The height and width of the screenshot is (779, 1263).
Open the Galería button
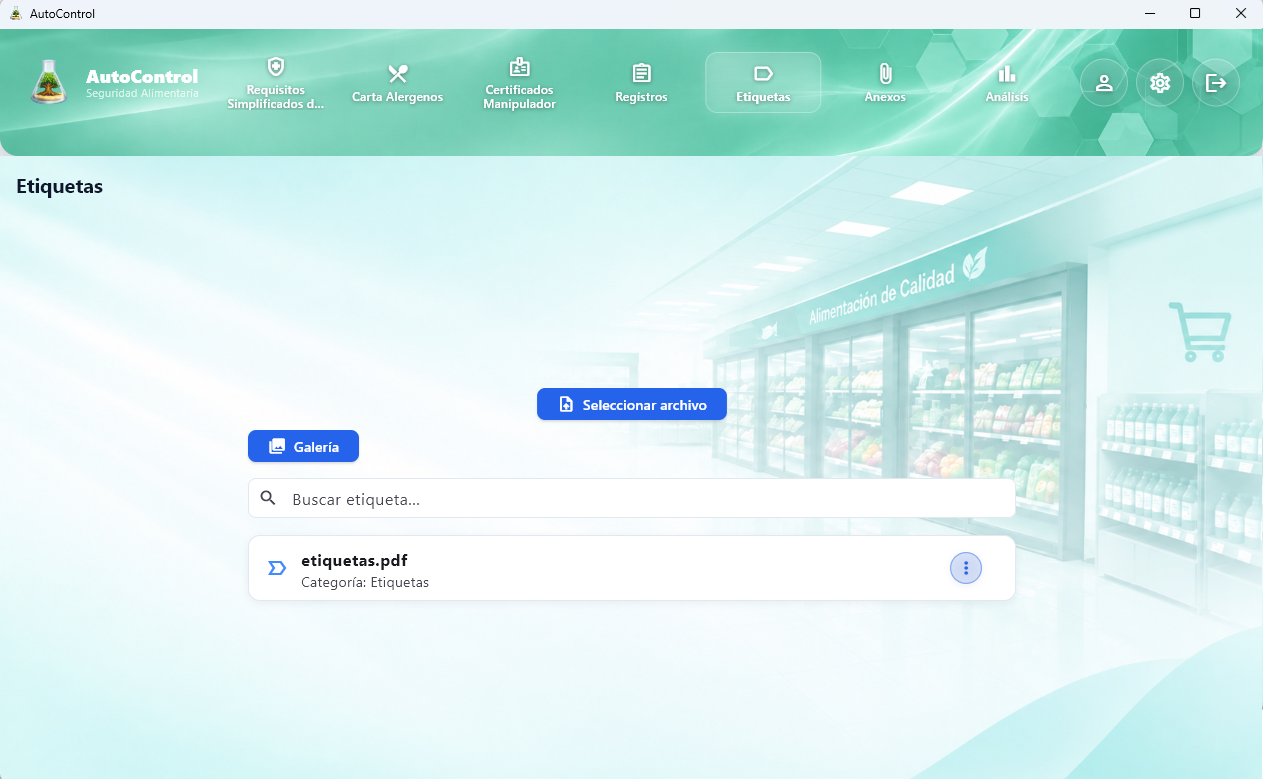coord(303,446)
